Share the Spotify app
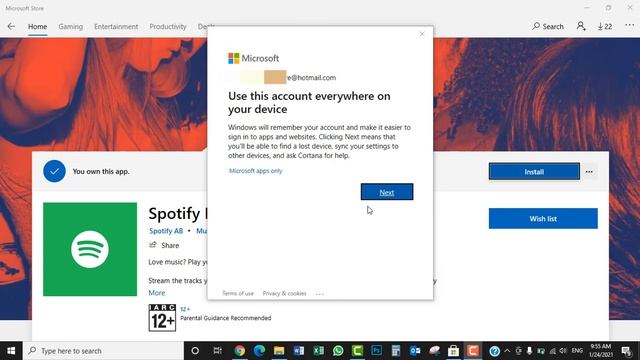Screen dimensions: 640x360 164,245
